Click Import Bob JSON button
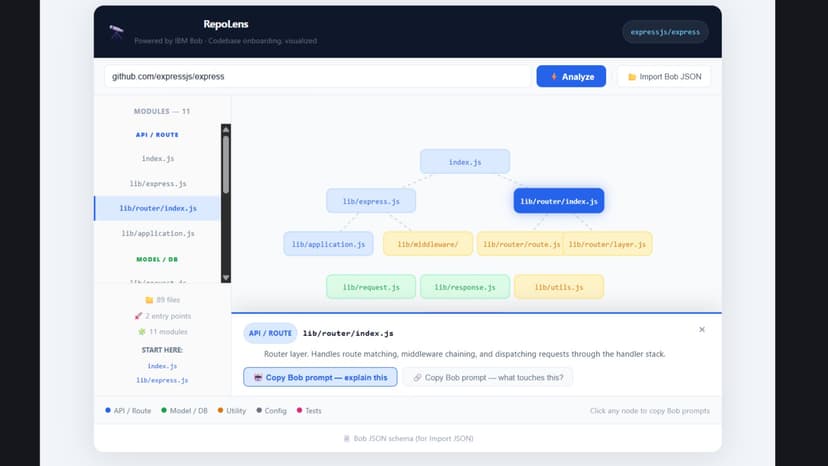The height and width of the screenshot is (466, 828). click(664, 77)
